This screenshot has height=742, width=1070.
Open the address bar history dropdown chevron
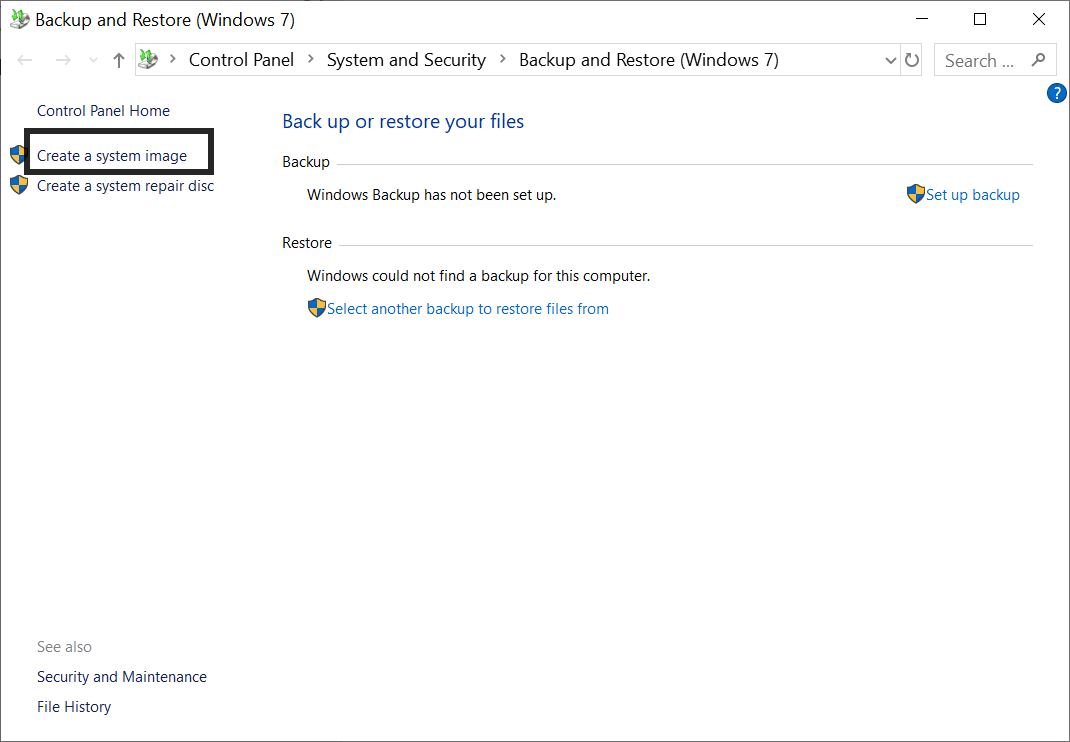click(x=890, y=60)
